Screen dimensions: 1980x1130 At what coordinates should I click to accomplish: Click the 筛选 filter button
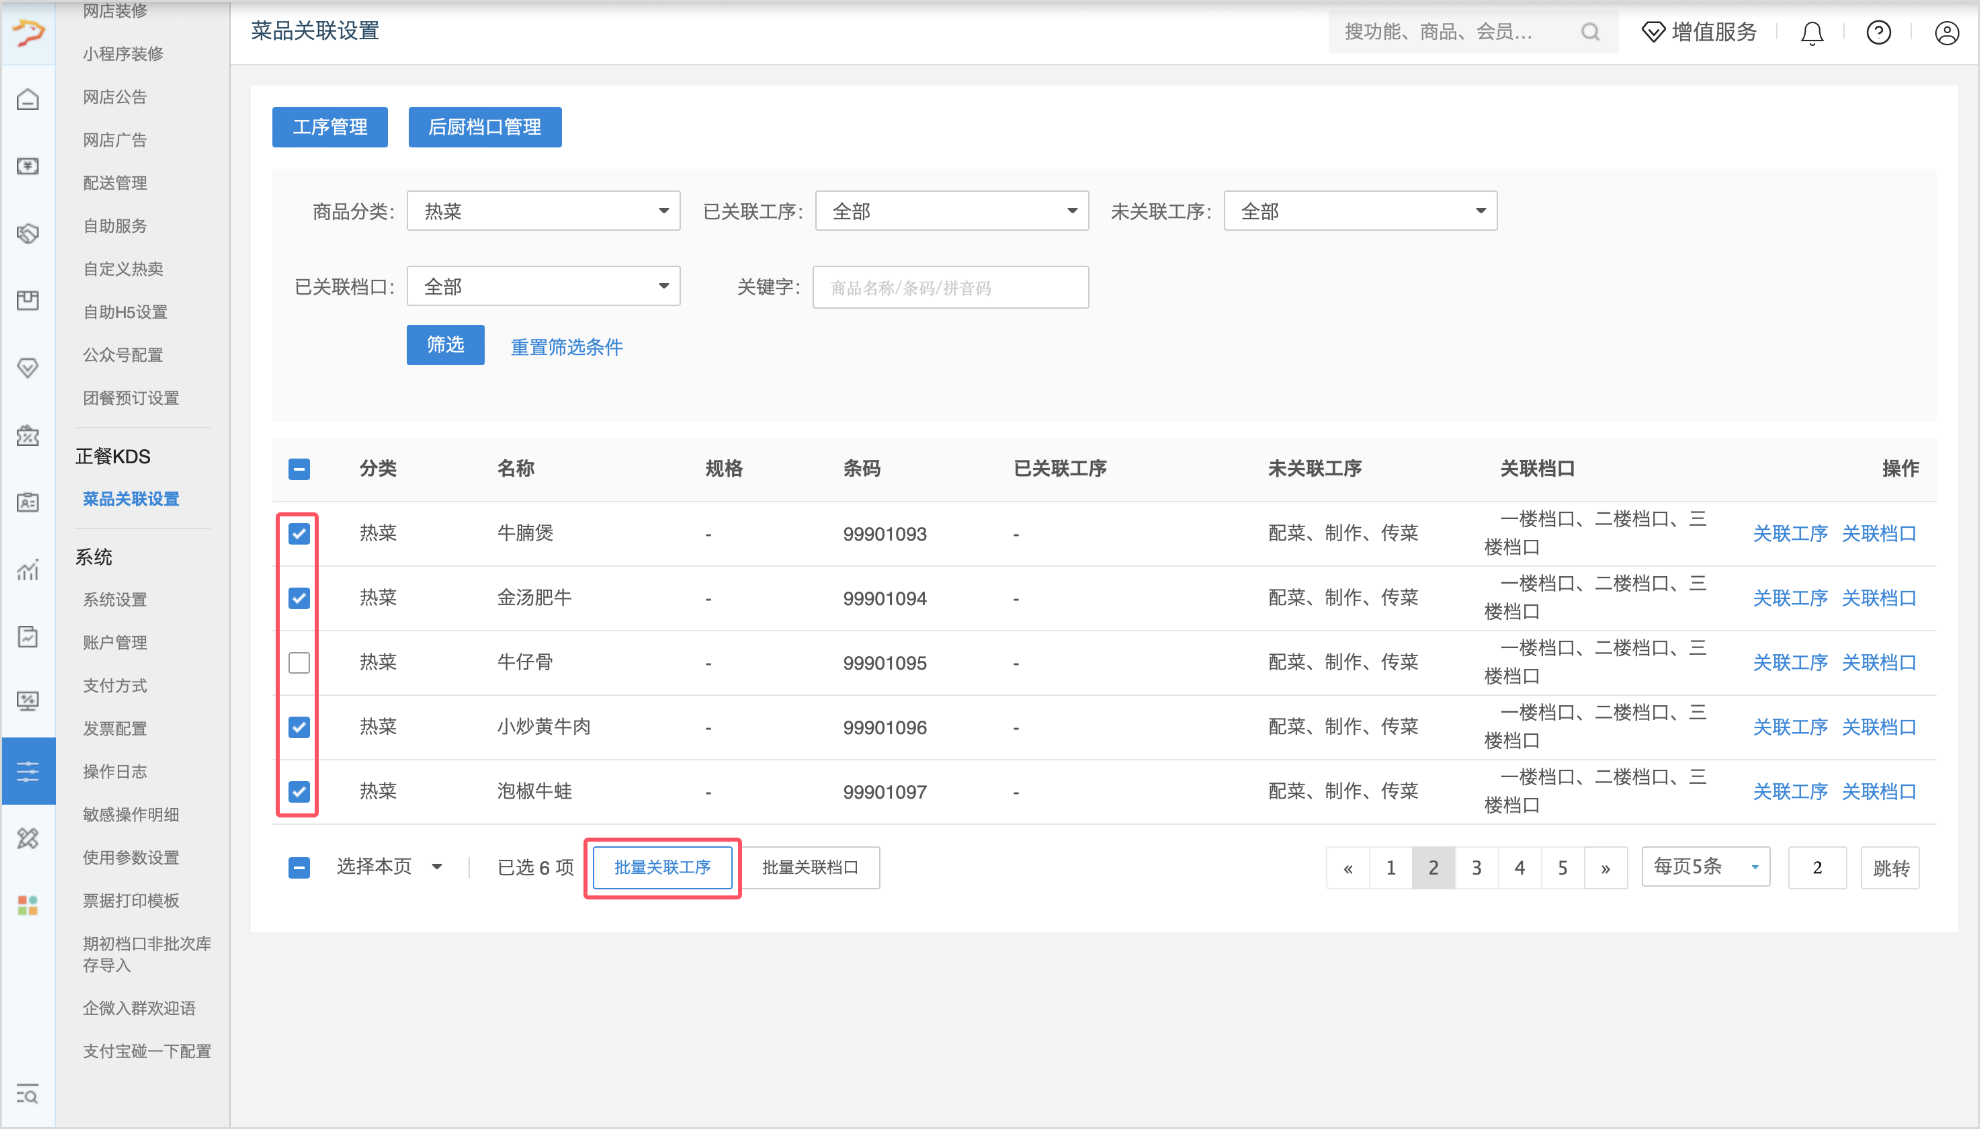pyautogui.click(x=446, y=345)
